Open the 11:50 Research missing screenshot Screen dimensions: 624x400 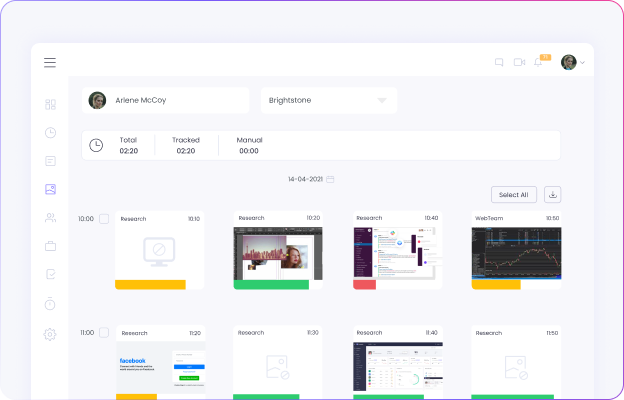(517, 367)
